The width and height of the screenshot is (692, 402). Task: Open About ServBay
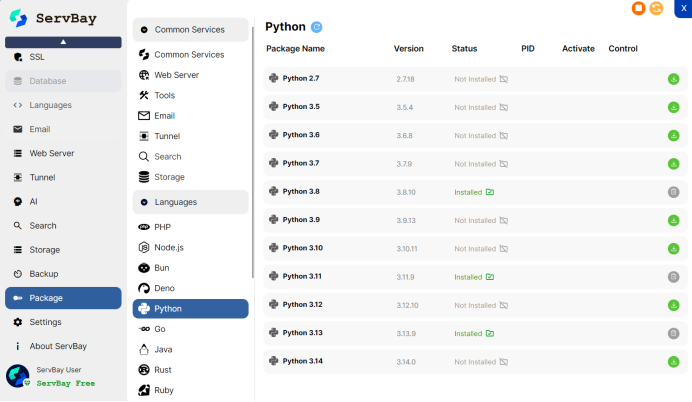click(63, 346)
